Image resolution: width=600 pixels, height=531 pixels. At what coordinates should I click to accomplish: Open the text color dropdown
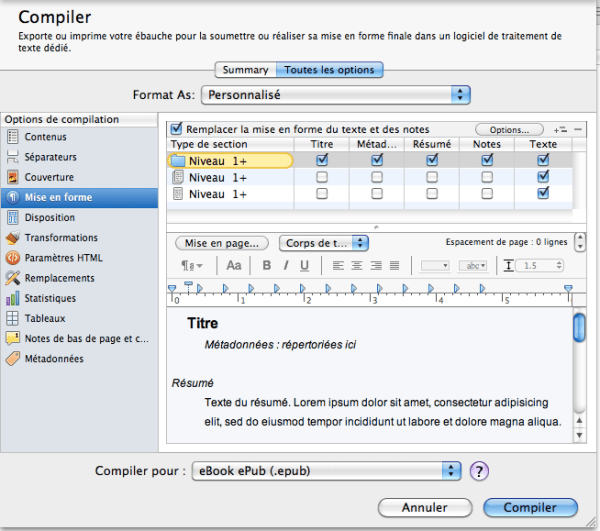(435, 266)
